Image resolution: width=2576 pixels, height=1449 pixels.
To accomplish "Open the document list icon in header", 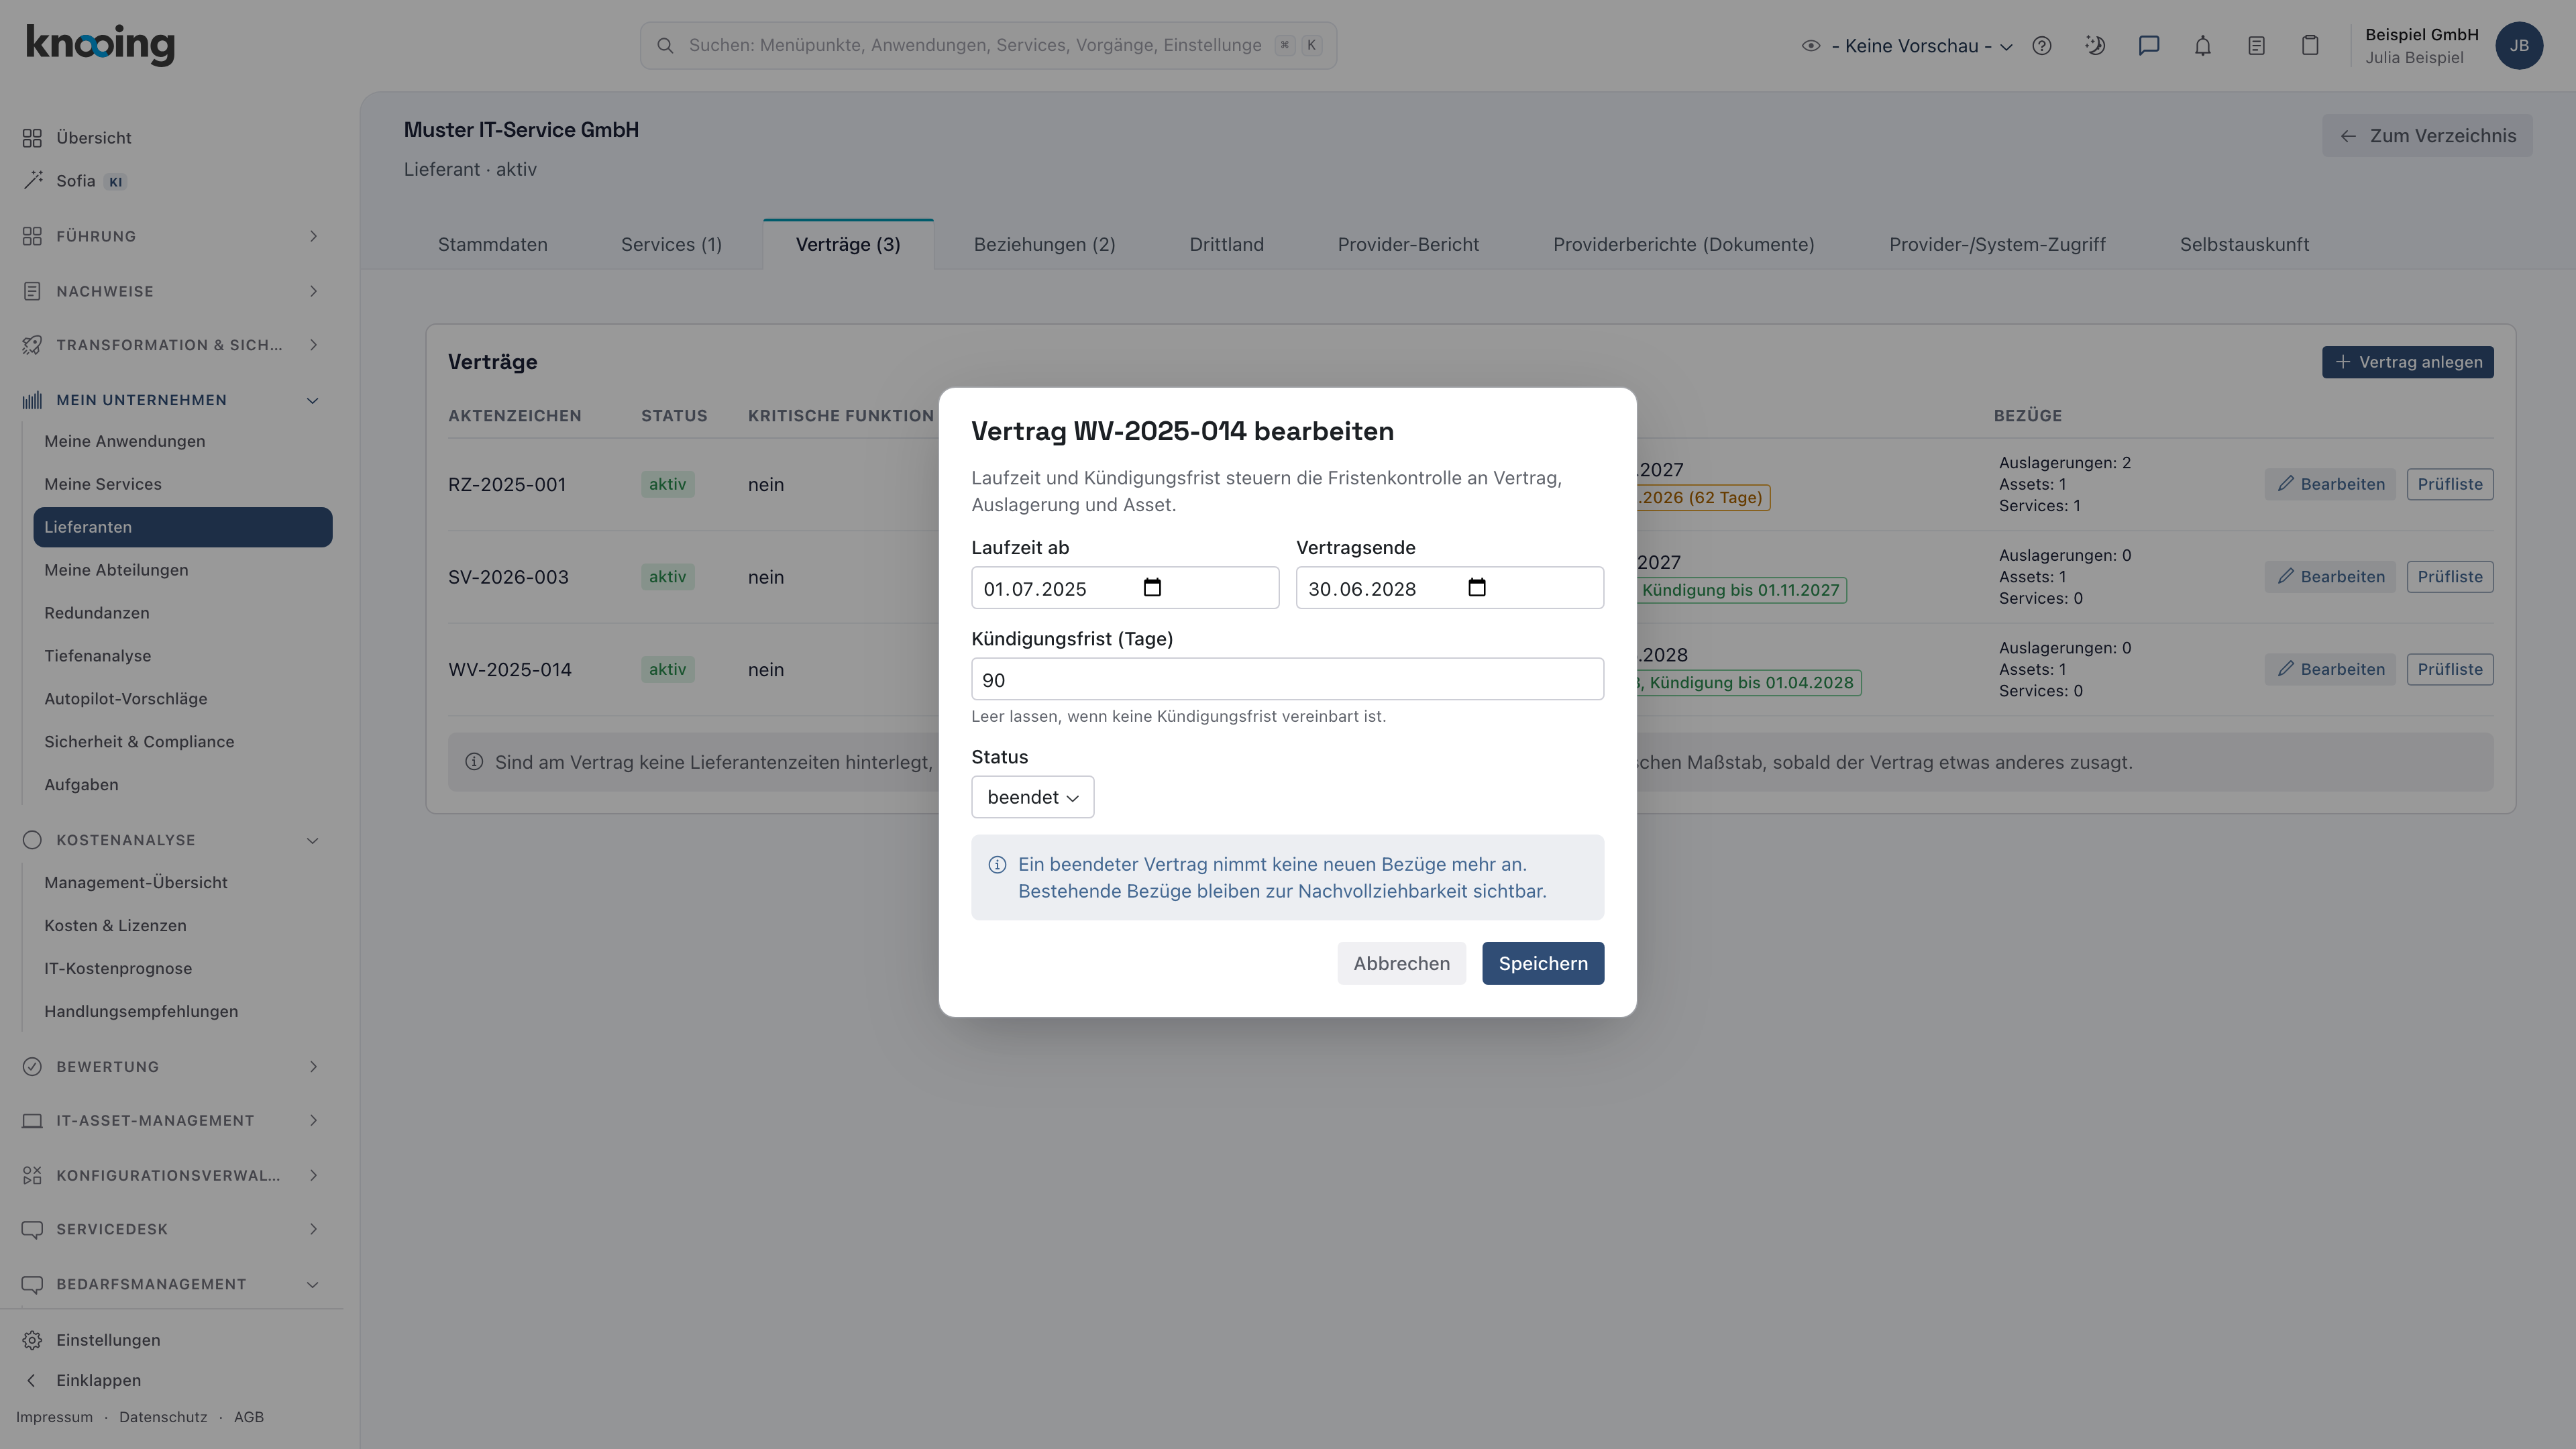I will pyautogui.click(x=2256, y=46).
